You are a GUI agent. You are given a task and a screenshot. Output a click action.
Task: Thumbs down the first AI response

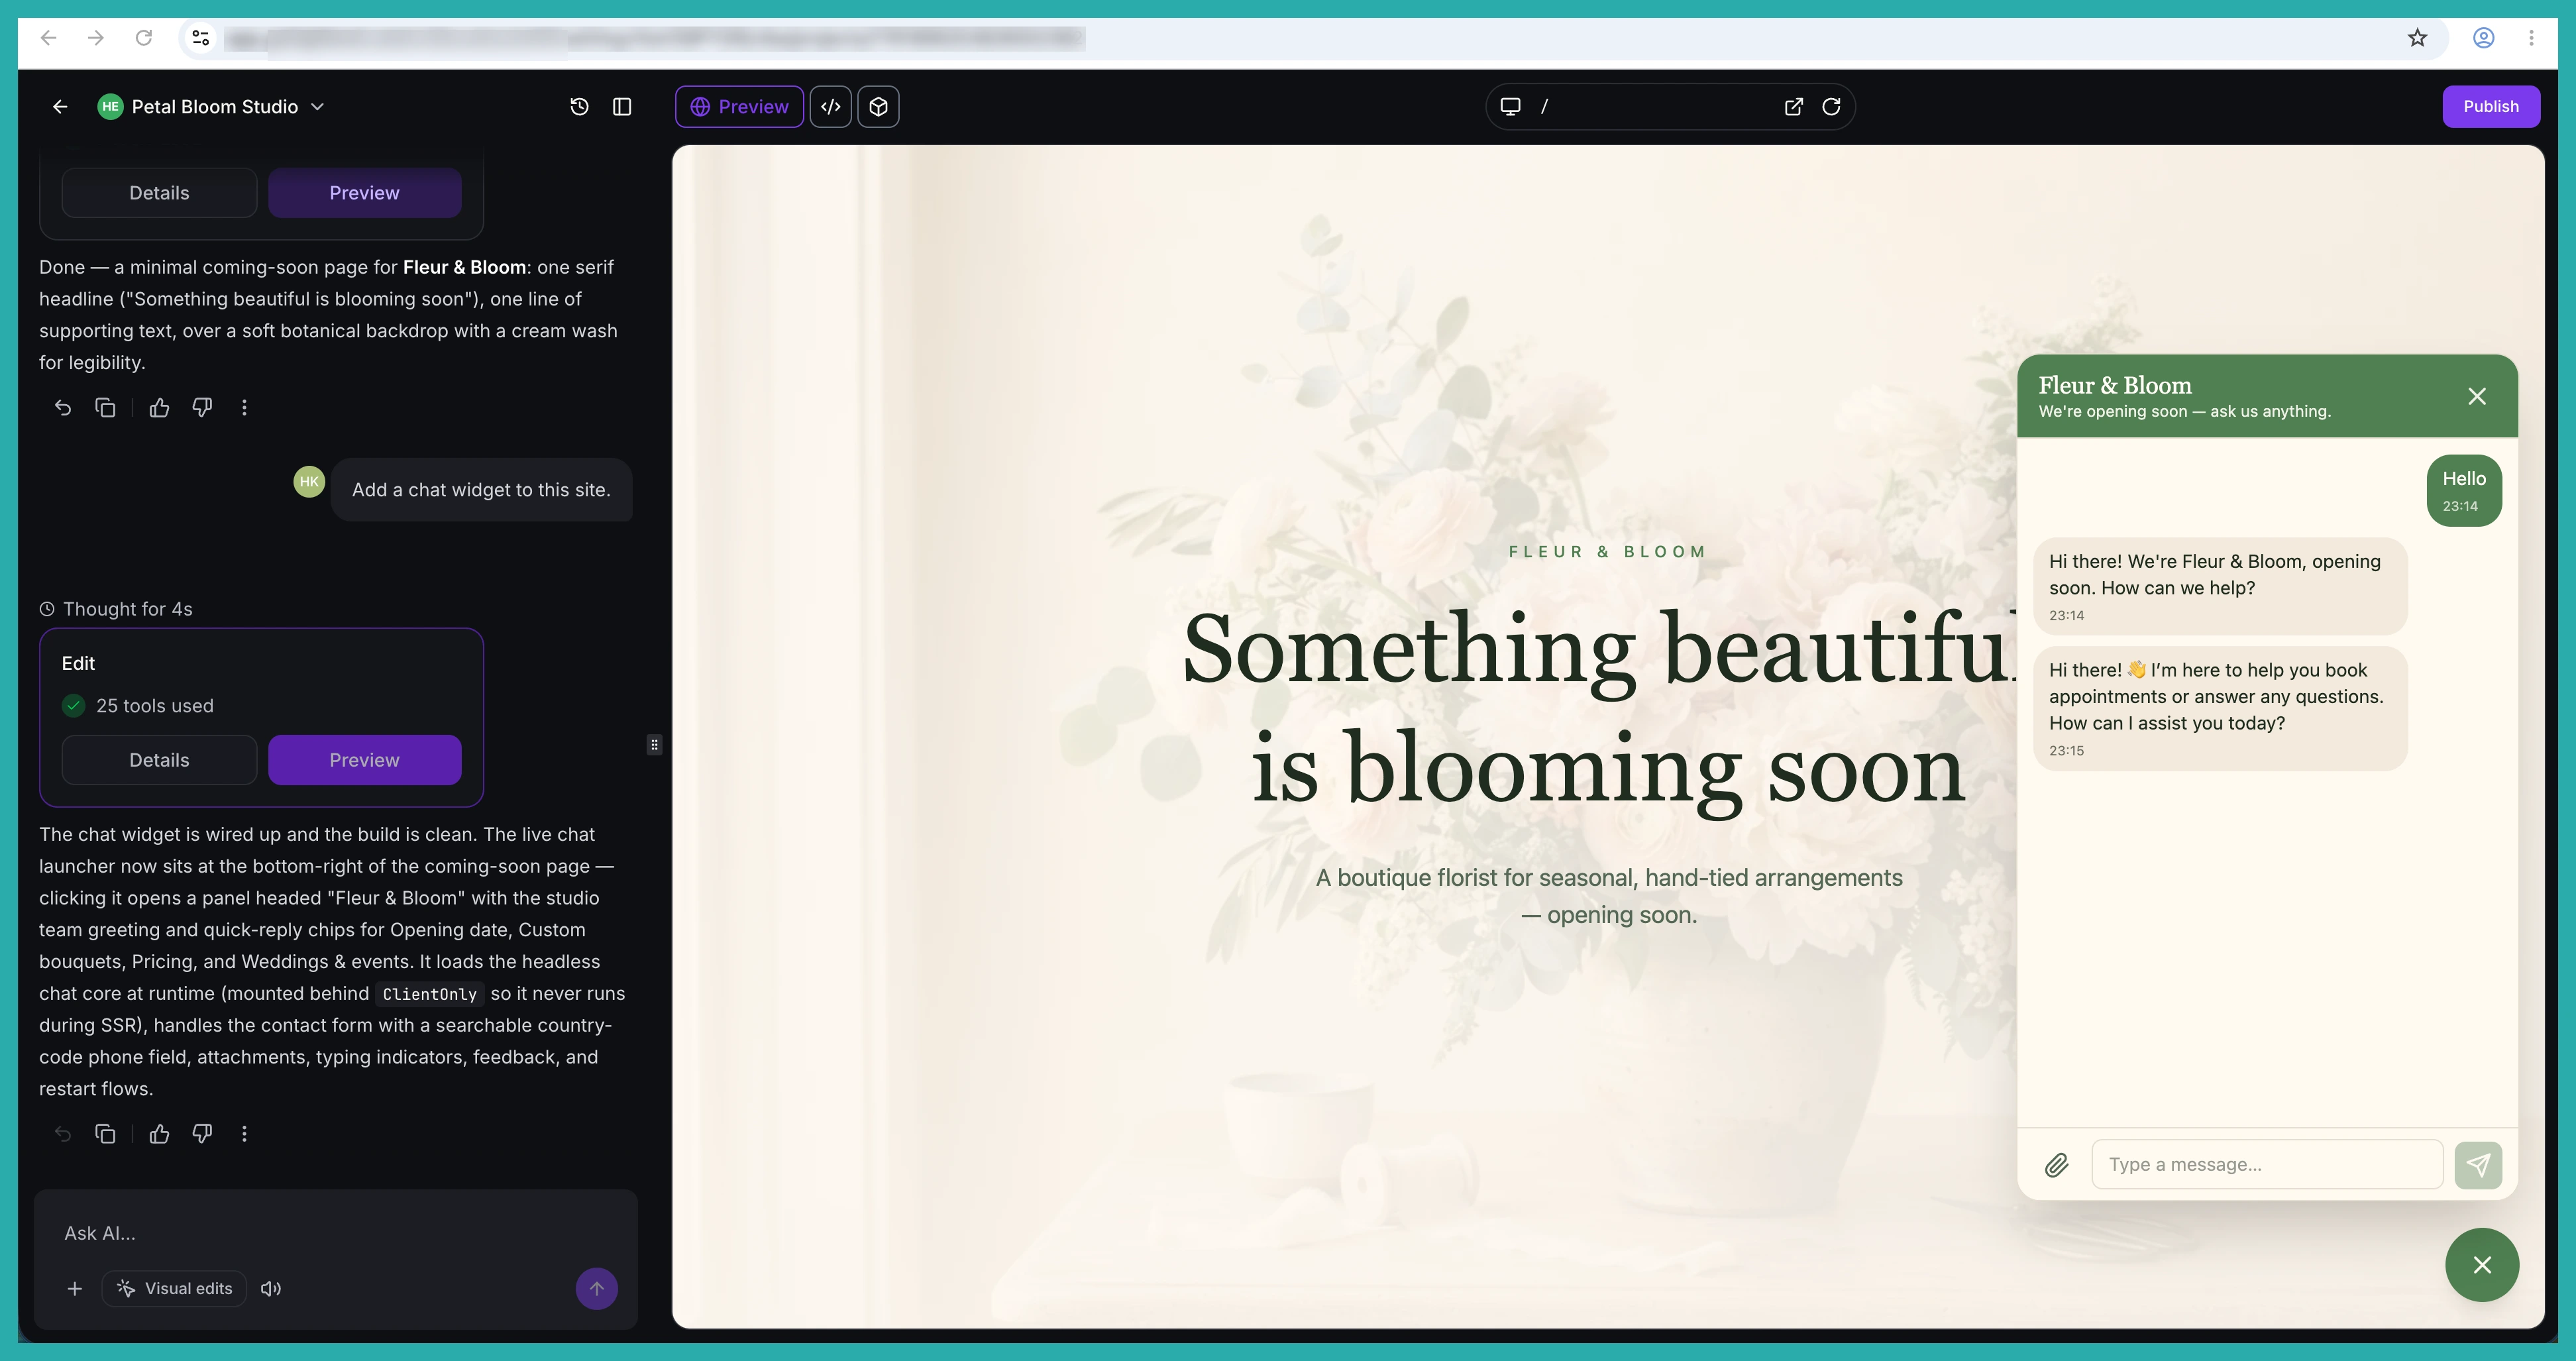pos(203,408)
